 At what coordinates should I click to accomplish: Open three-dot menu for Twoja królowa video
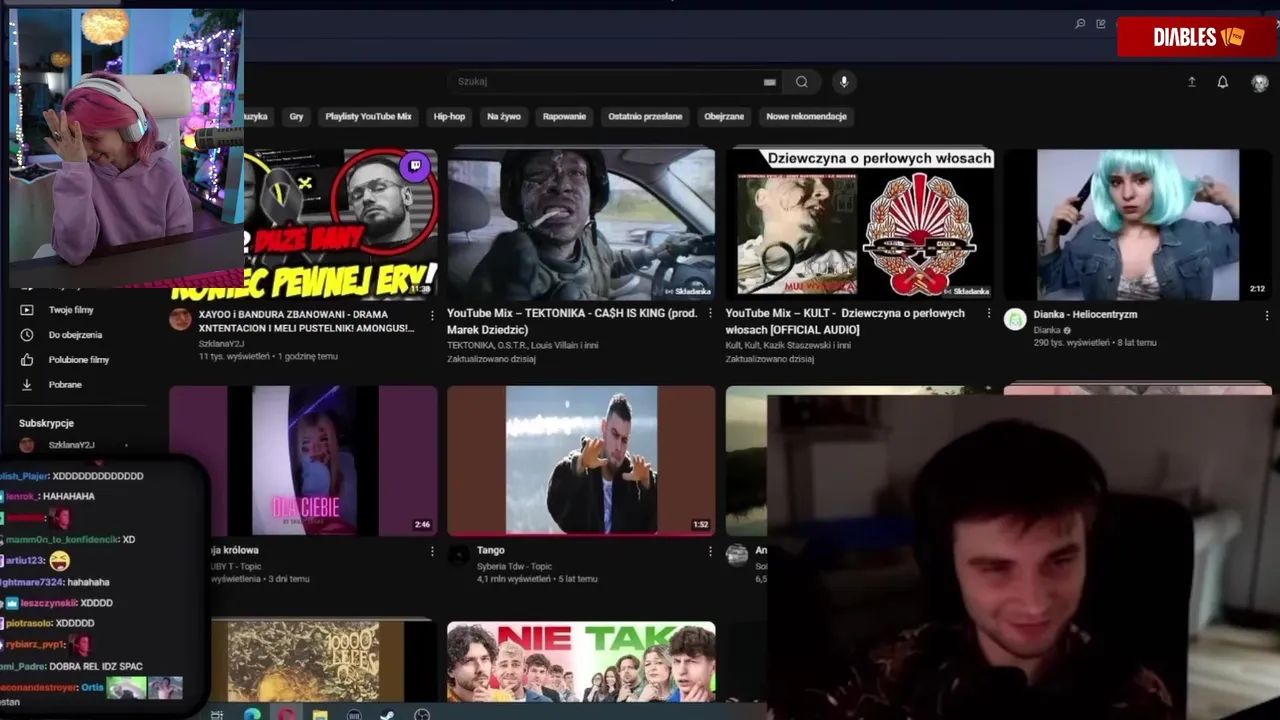coord(432,551)
